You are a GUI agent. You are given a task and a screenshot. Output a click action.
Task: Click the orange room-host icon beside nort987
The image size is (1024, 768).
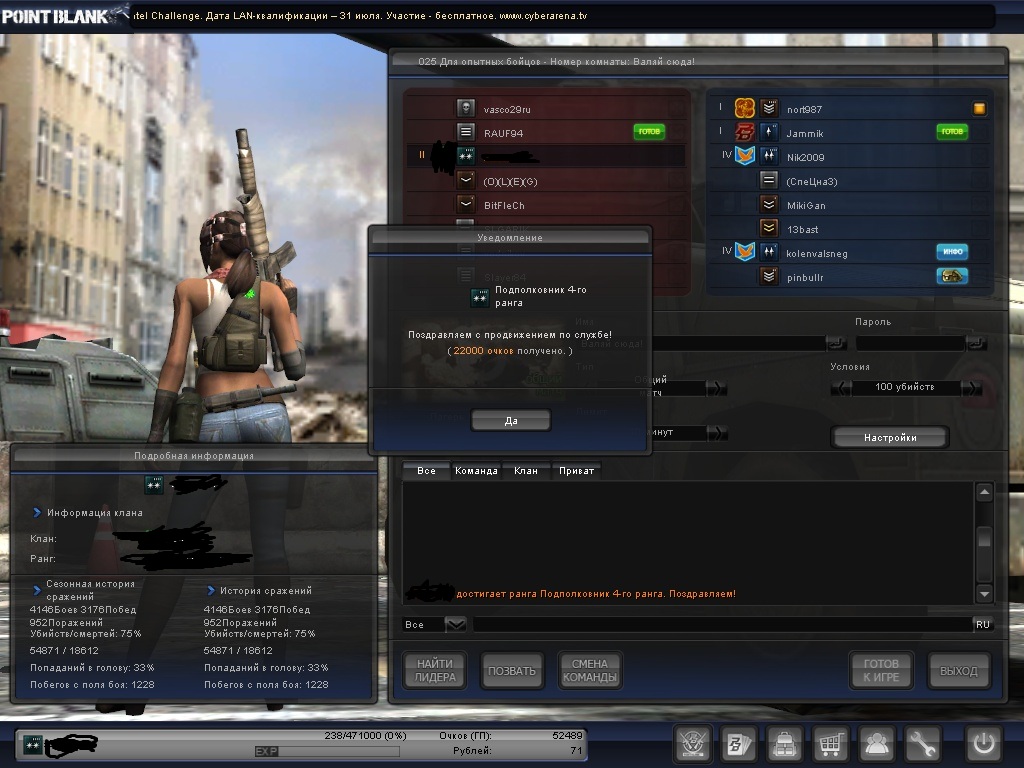click(x=980, y=109)
